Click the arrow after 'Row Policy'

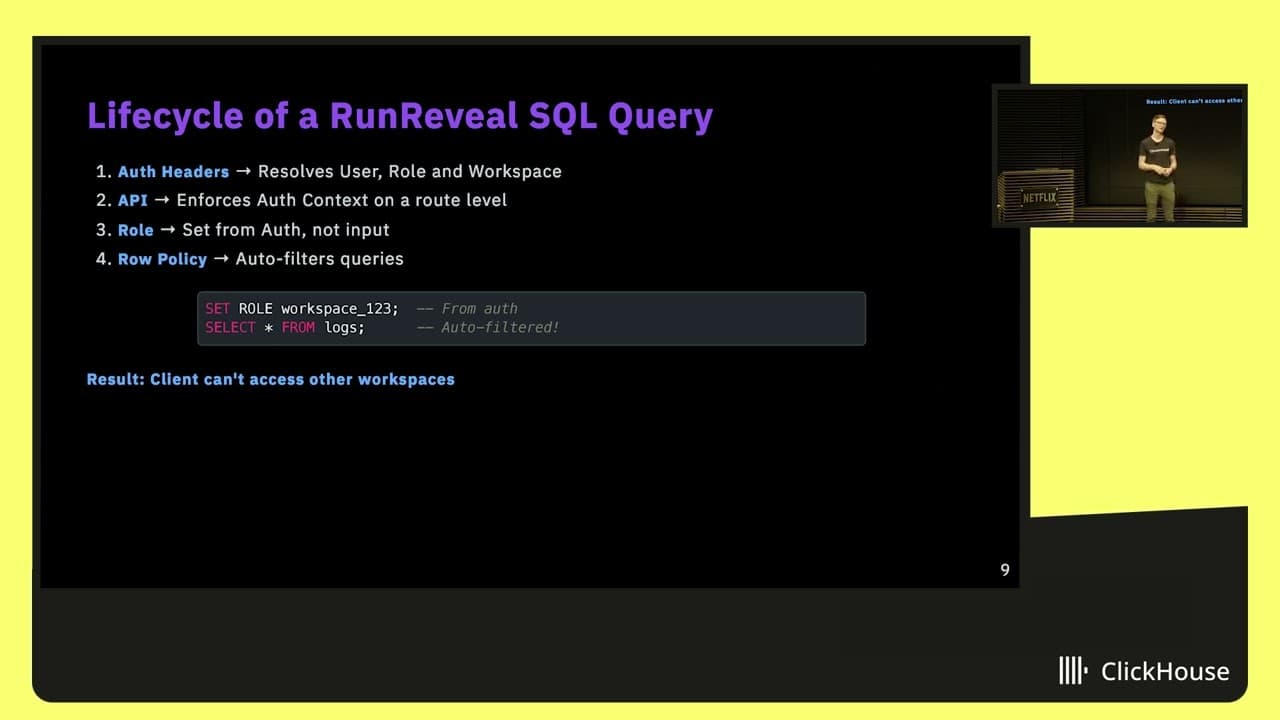[x=221, y=259]
